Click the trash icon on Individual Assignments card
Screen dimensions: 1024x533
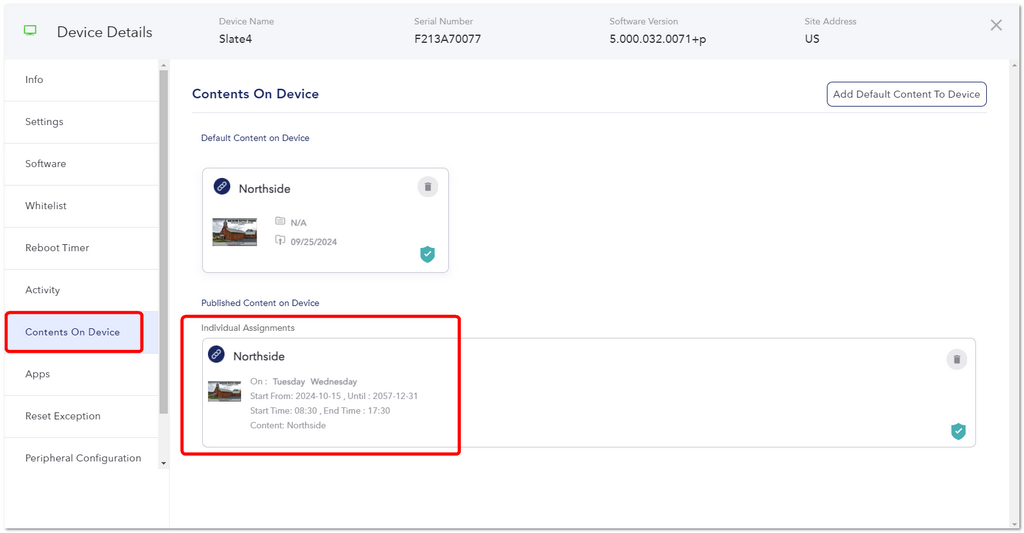[957, 359]
